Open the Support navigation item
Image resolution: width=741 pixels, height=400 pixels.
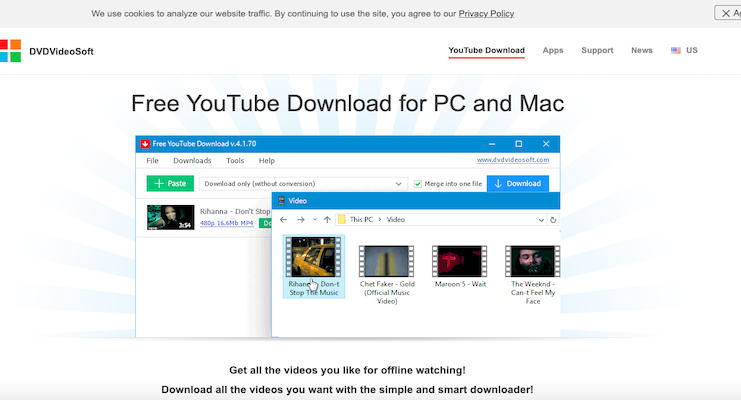597,50
